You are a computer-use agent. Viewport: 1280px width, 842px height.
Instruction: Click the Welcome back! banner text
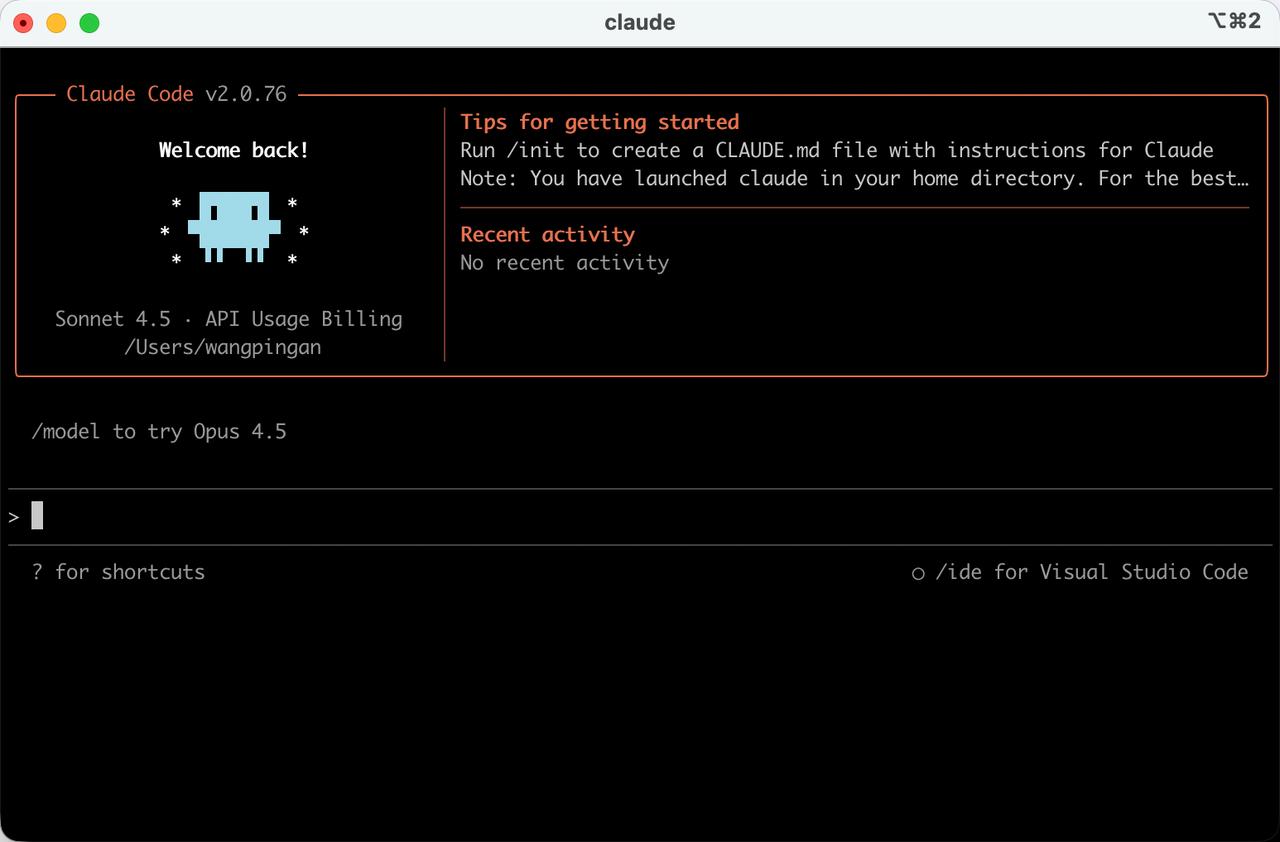(233, 150)
